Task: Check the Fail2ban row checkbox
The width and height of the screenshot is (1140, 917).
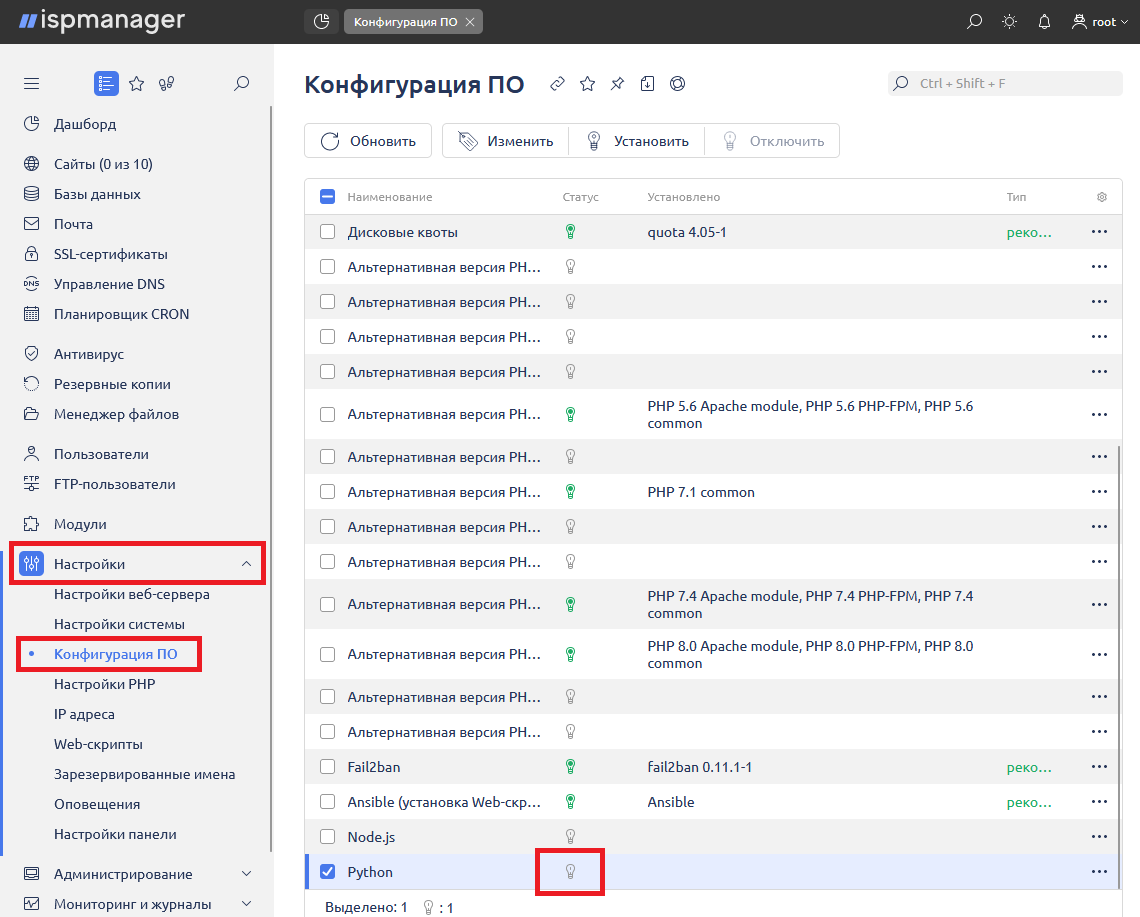Action: (327, 767)
